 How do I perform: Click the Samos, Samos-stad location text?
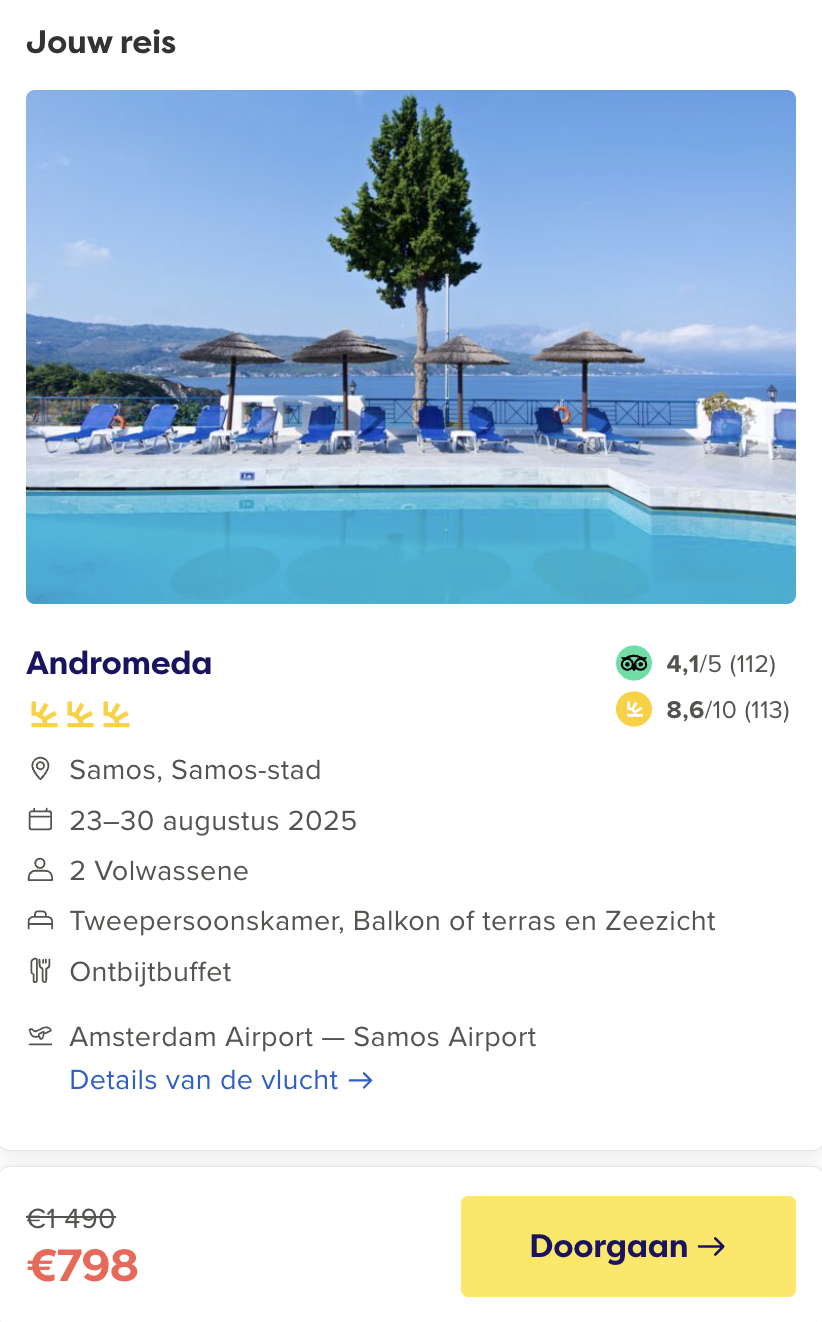tap(195, 770)
